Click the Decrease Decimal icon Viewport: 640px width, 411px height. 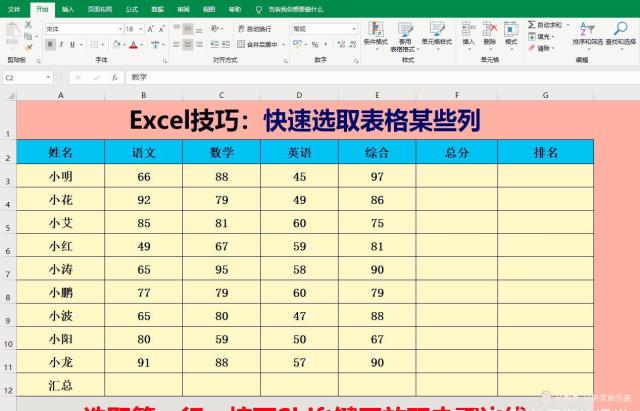[353, 44]
